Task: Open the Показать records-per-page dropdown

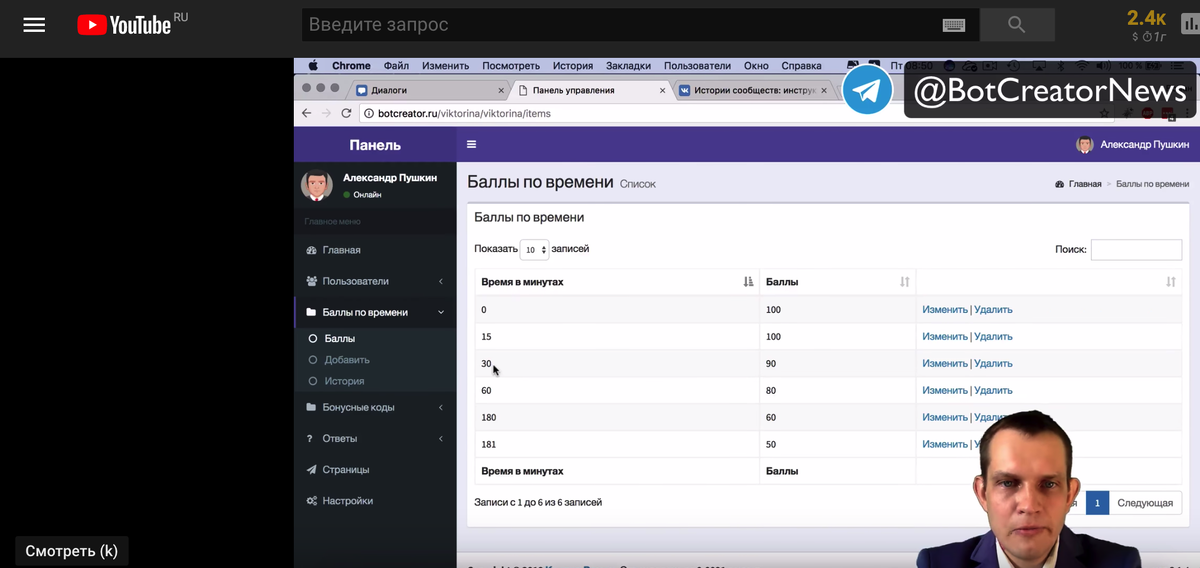Action: tap(535, 250)
